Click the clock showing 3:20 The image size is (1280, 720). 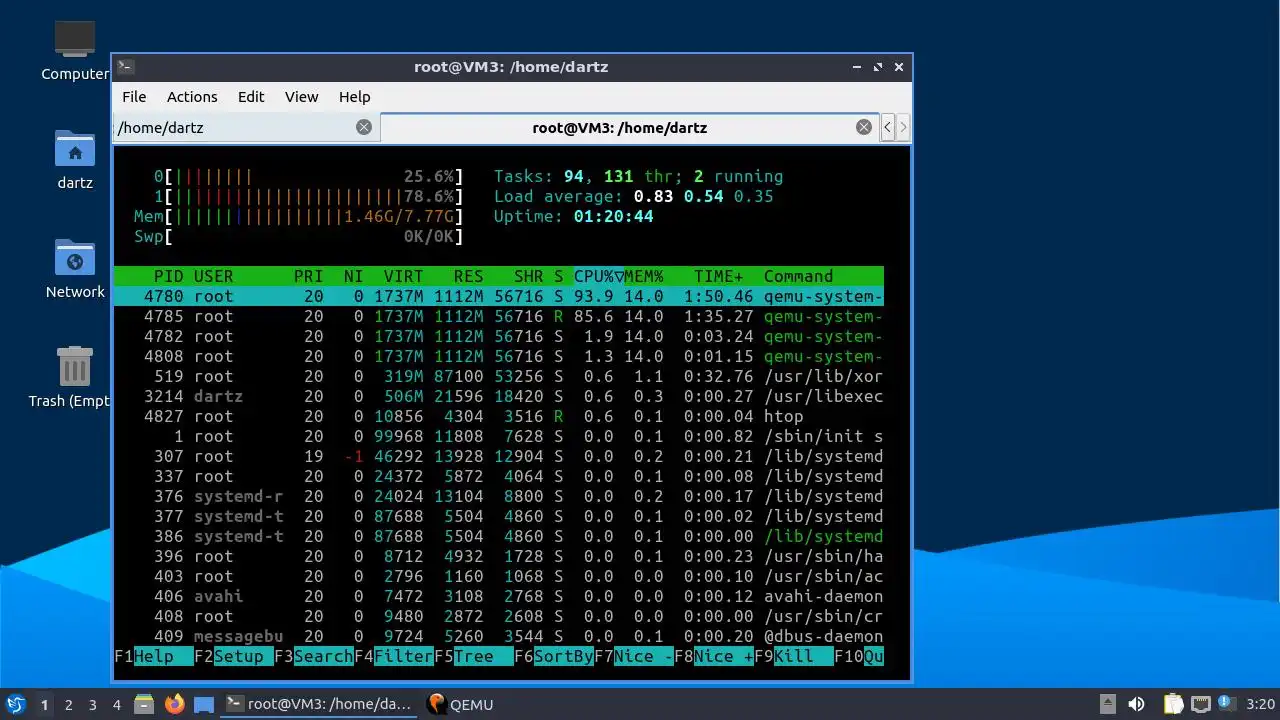click(x=1260, y=704)
